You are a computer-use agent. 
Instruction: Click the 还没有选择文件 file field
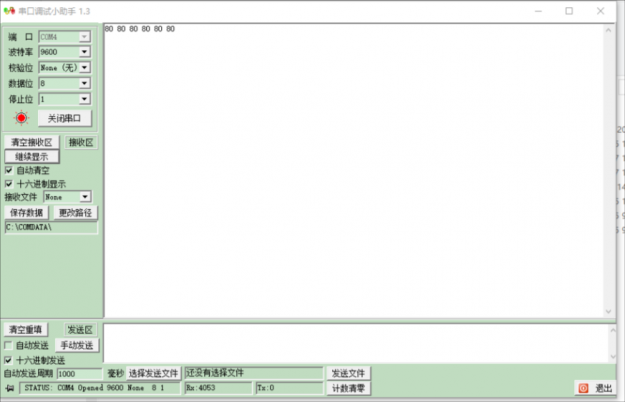[254, 373]
